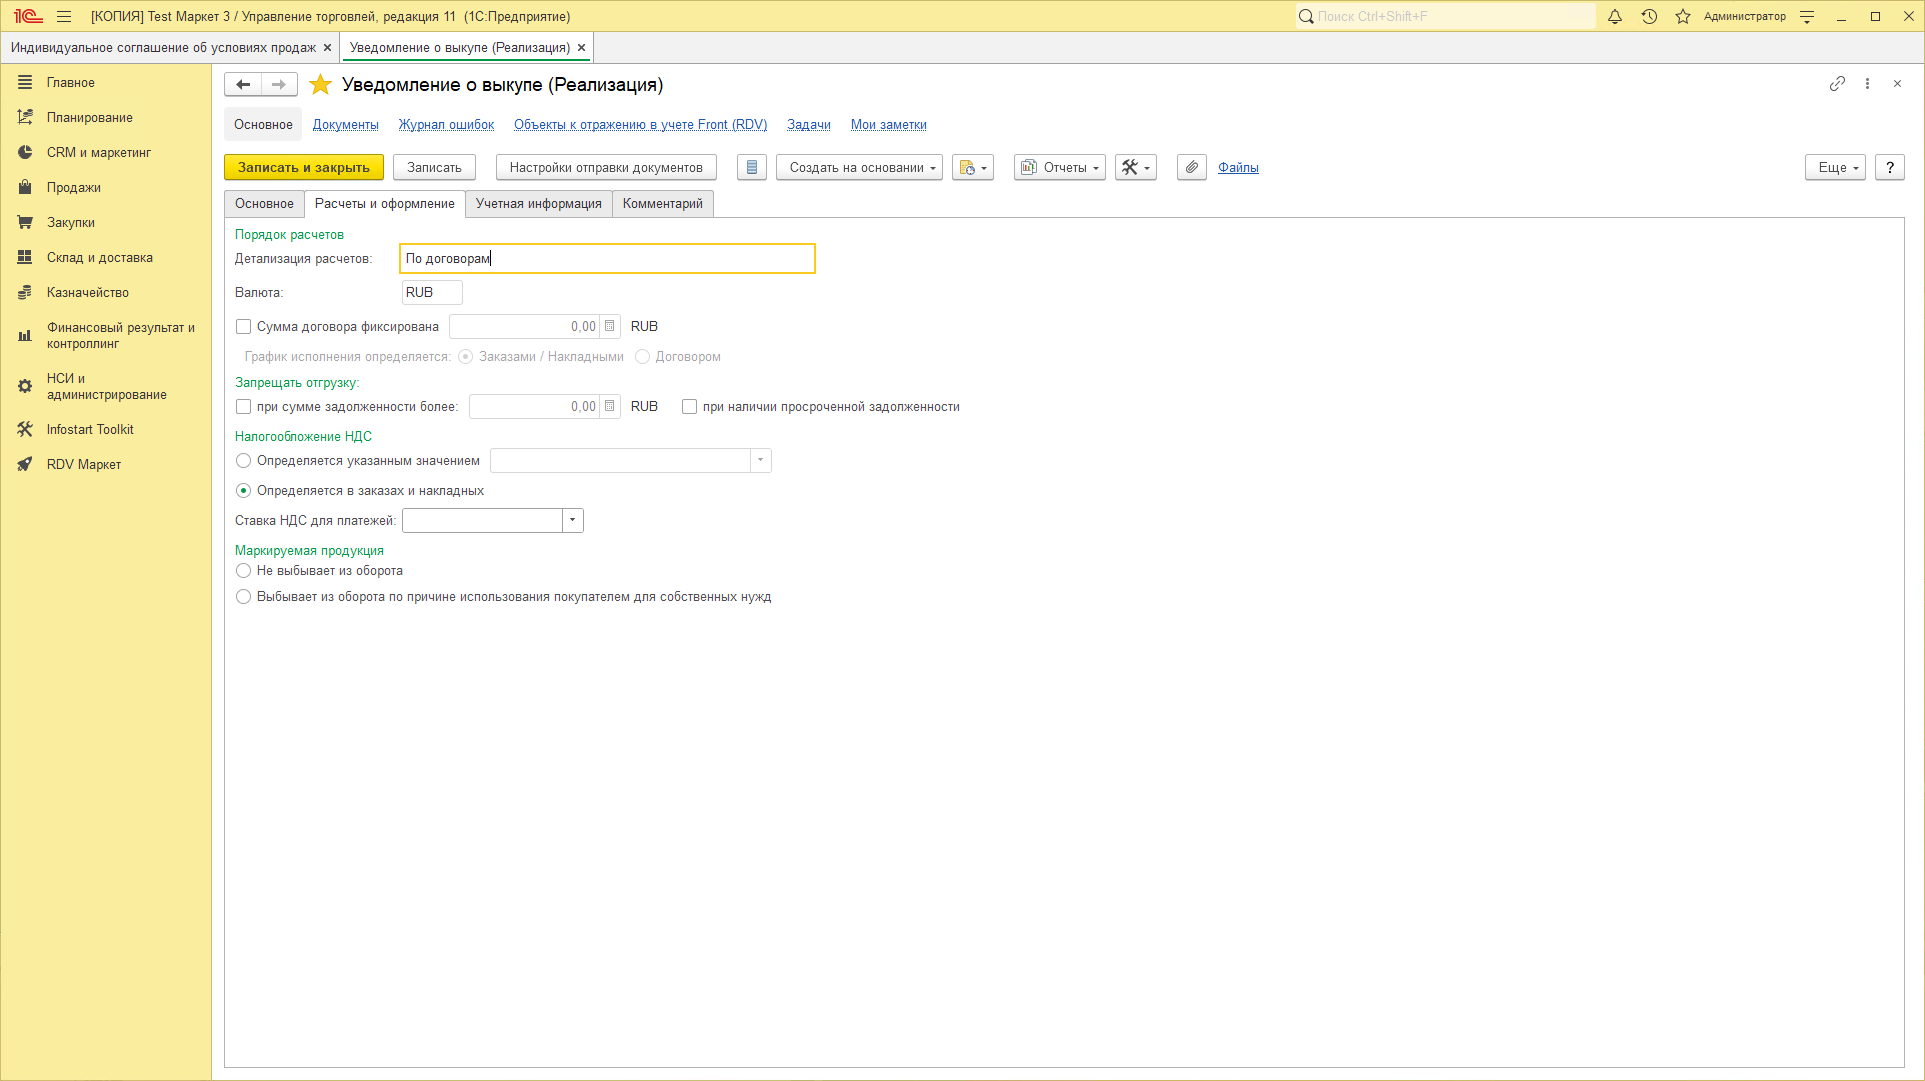Click the back navigation arrow
Viewport: 1925px width, 1081px height.
point(243,85)
